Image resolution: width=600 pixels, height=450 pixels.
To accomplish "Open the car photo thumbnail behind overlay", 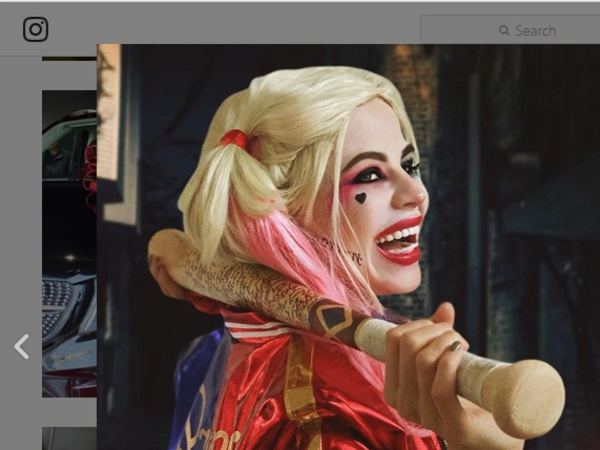I will pos(69,244).
